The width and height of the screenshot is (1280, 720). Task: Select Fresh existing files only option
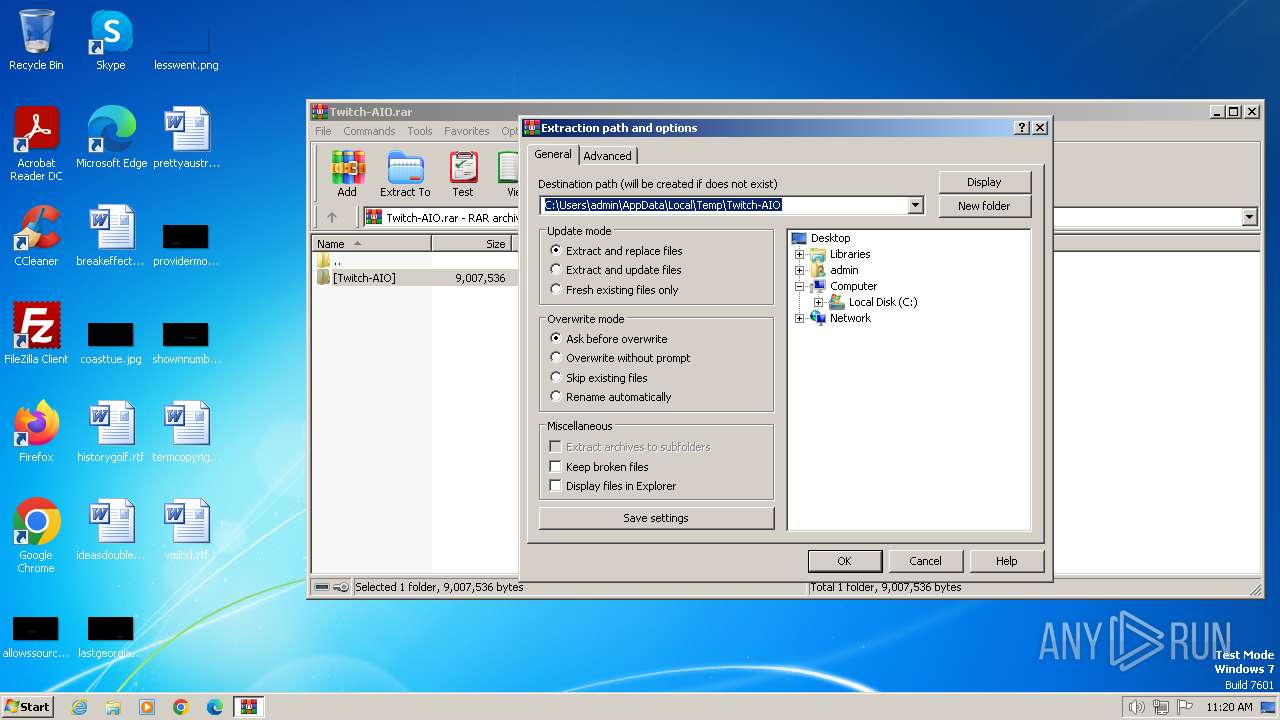[x=556, y=290]
